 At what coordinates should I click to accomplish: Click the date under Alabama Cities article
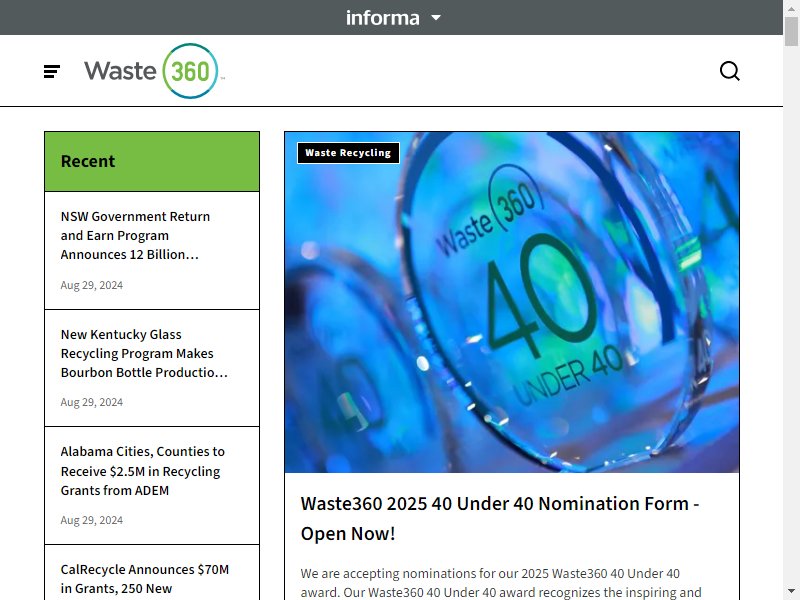[x=92, y=520]
